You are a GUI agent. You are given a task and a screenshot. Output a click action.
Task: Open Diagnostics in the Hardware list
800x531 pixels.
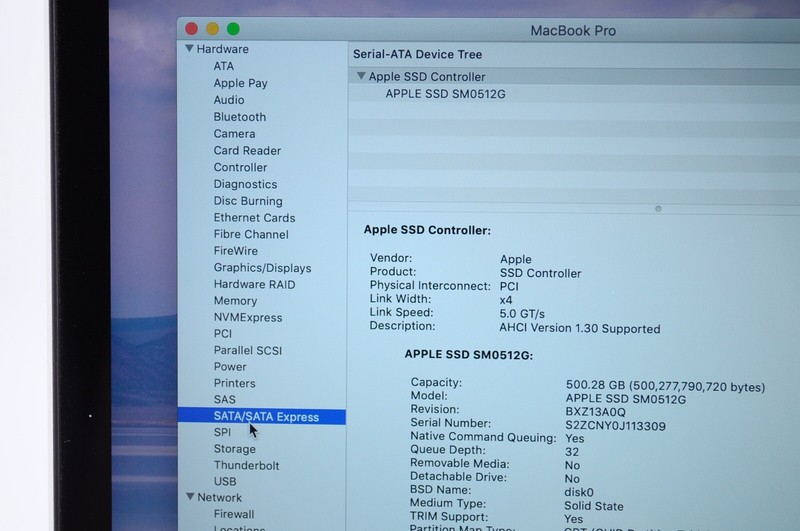(x=245, y=184)
